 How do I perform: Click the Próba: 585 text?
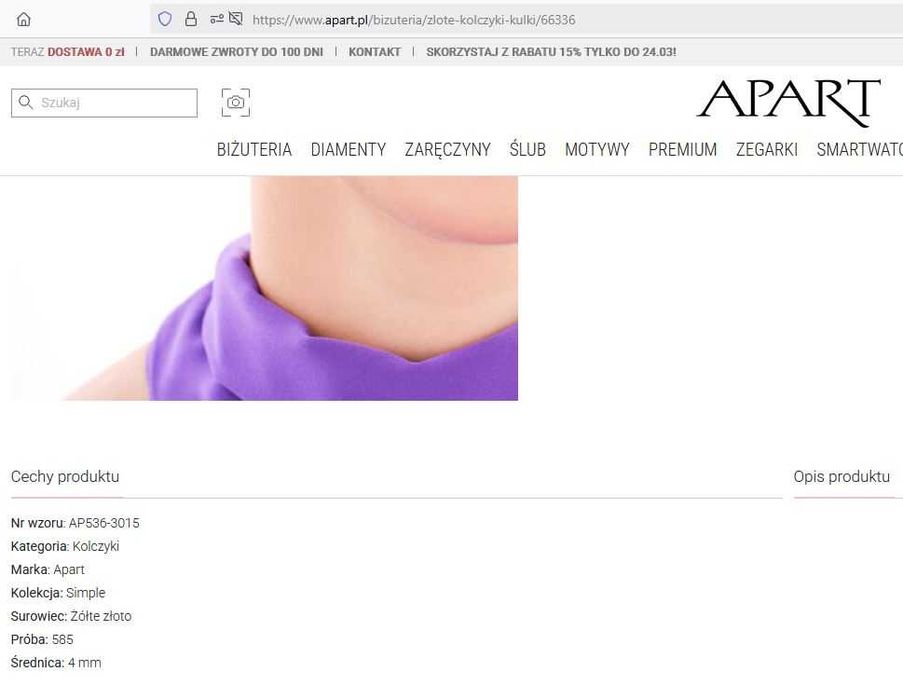(42, 640)
